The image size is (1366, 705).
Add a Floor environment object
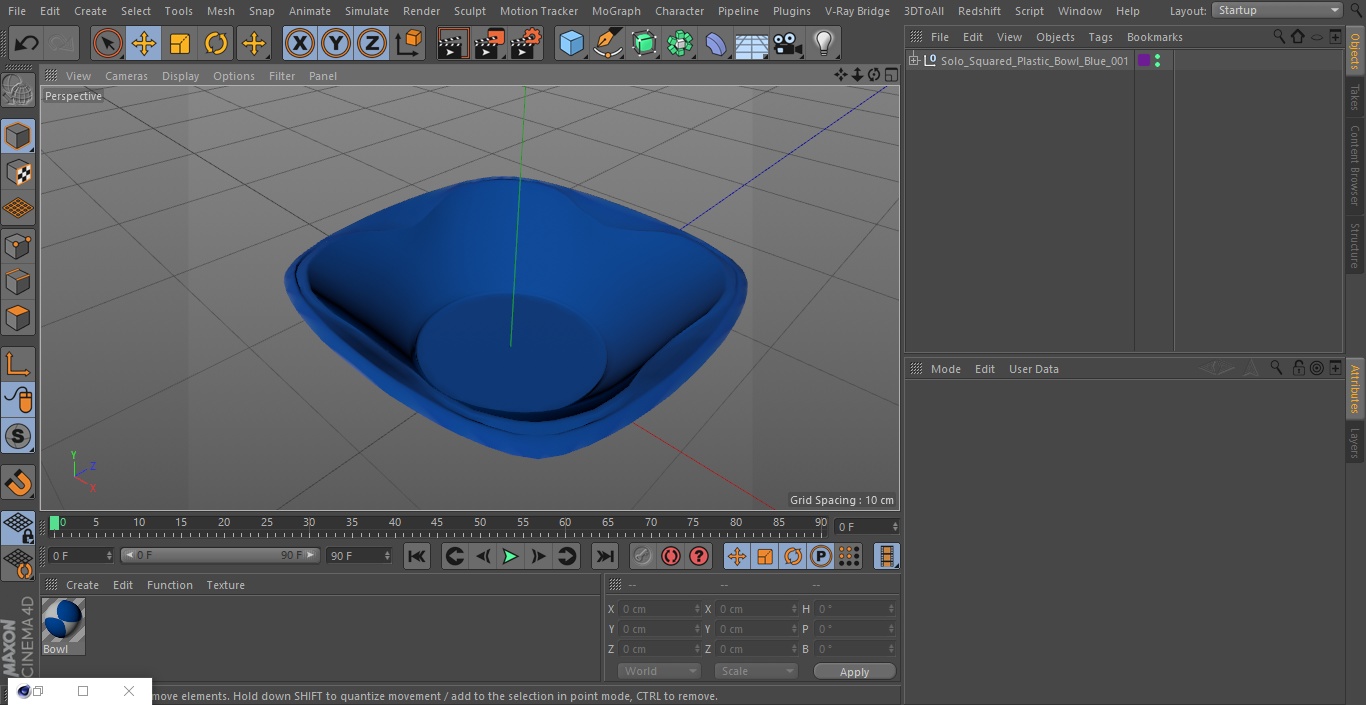point(752,43)
